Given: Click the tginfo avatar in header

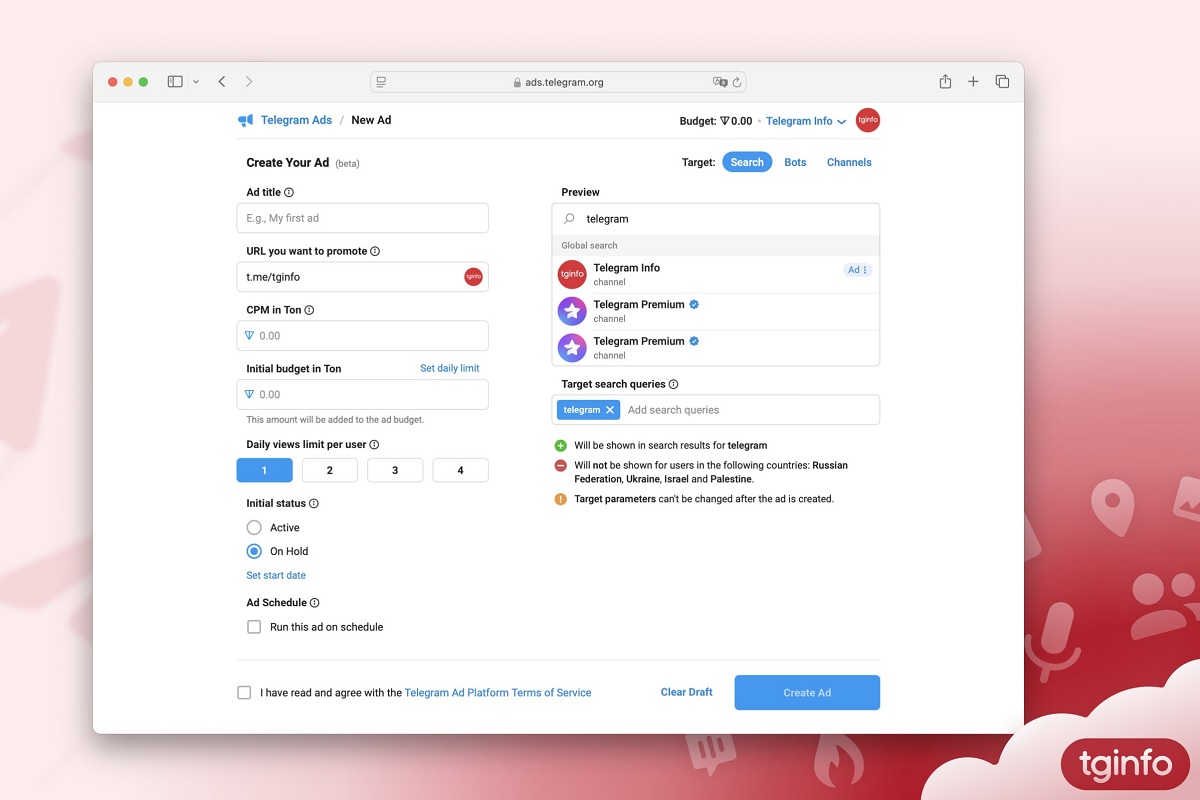Looking at the screenshot, I should [868, 120].
